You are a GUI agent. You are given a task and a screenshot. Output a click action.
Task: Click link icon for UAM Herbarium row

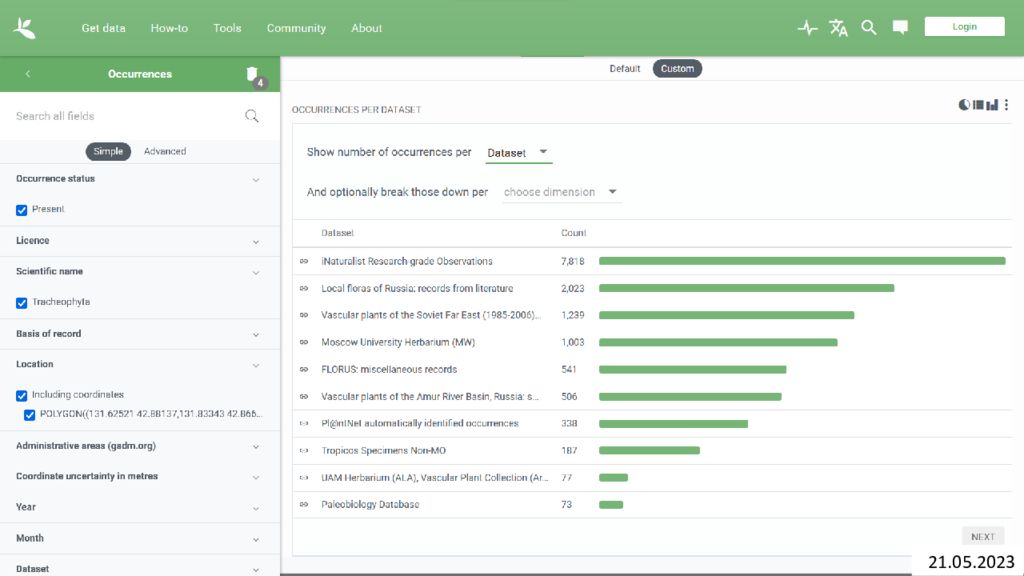[x=304, y=477]
